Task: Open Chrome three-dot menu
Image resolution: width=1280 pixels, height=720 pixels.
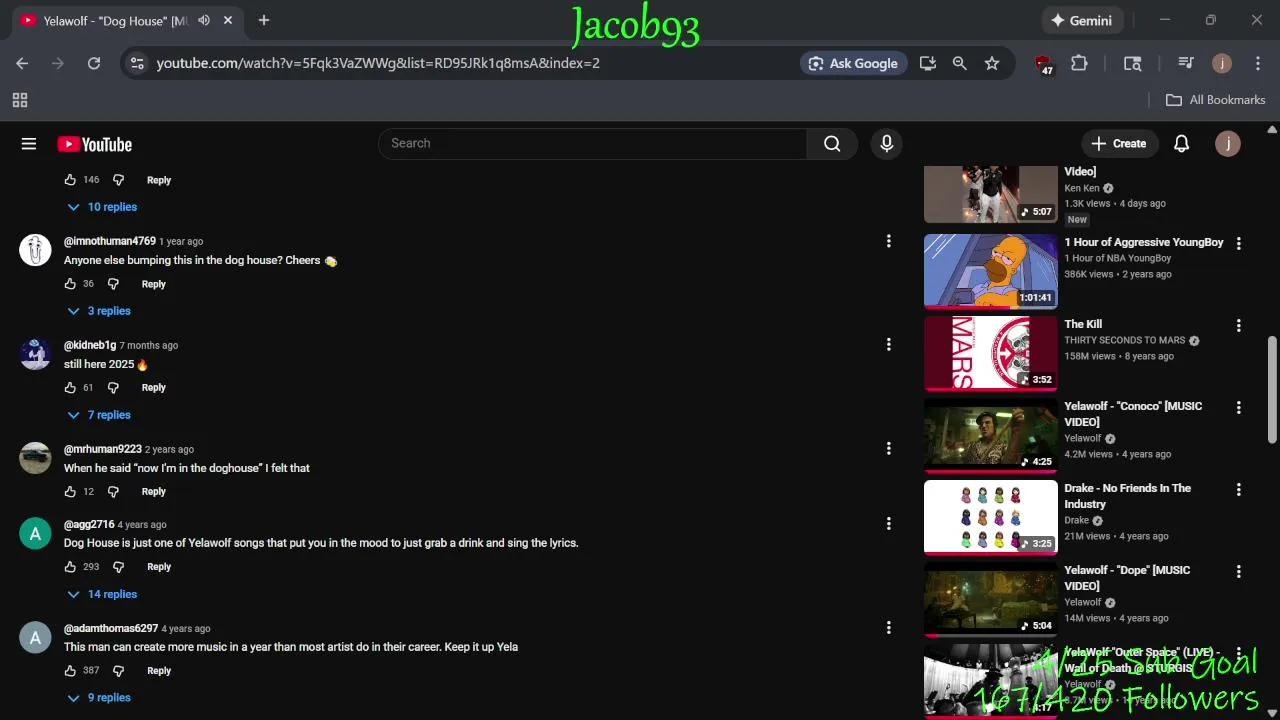Action: 1257,63
